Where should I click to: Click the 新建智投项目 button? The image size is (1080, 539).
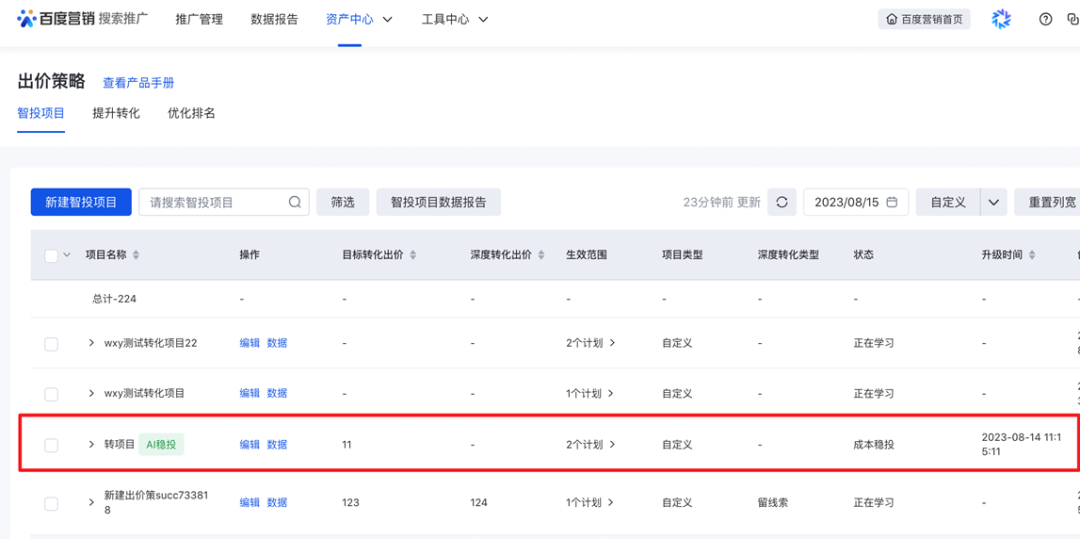81,202
